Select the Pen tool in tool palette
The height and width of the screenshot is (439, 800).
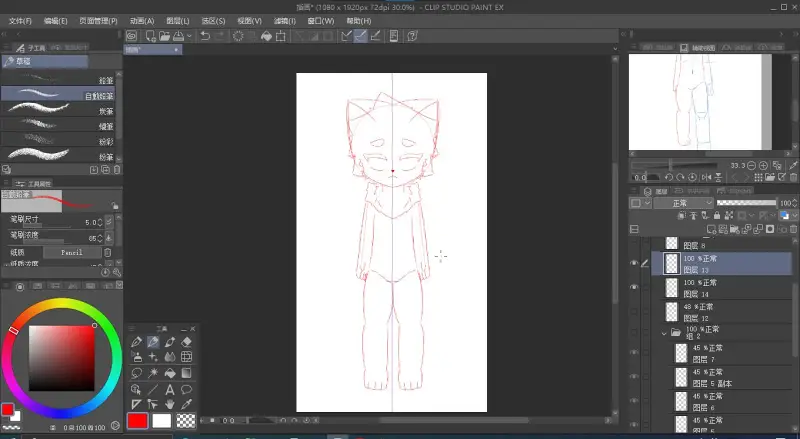click(136, 342)
